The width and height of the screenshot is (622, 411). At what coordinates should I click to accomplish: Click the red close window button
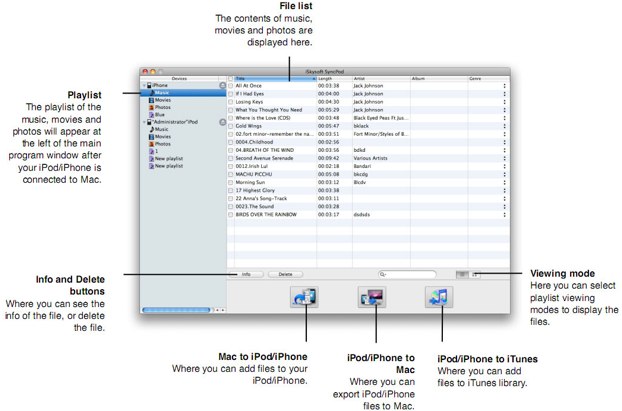point(145,72)
